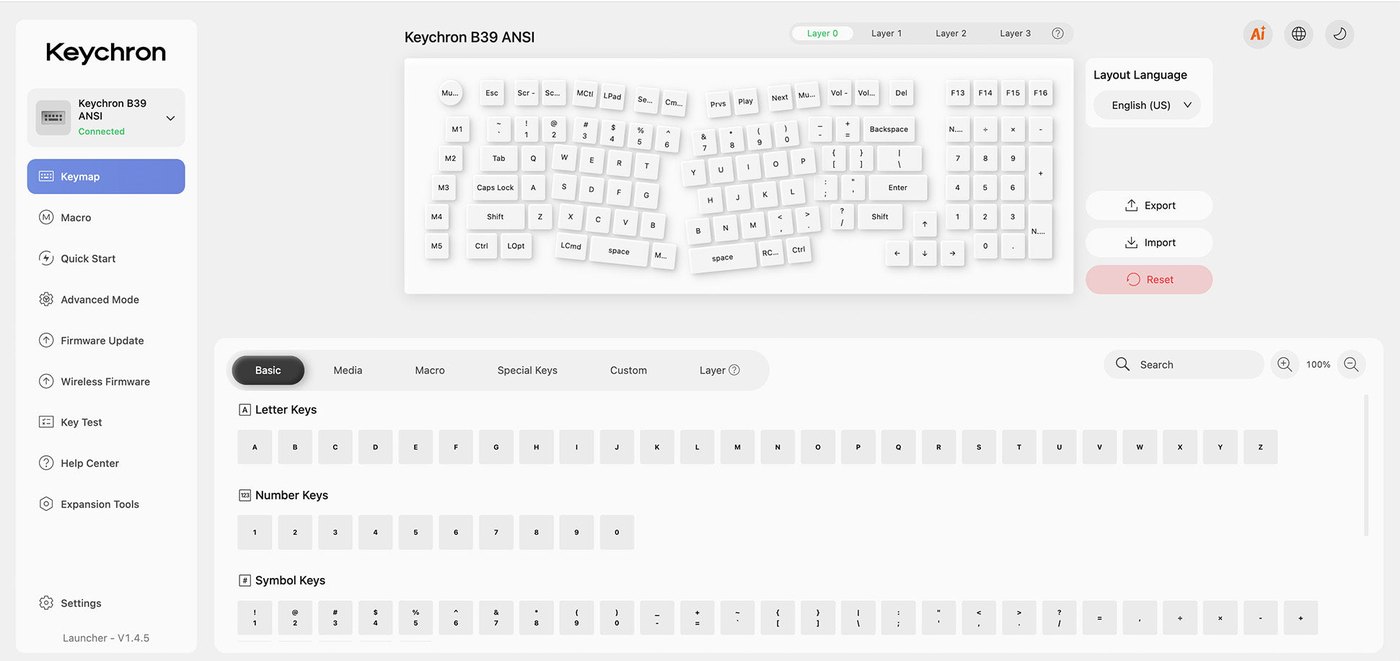Switch to Layer 1
The width and height of the screenshot is (1400, 661).
click(886, 33)
